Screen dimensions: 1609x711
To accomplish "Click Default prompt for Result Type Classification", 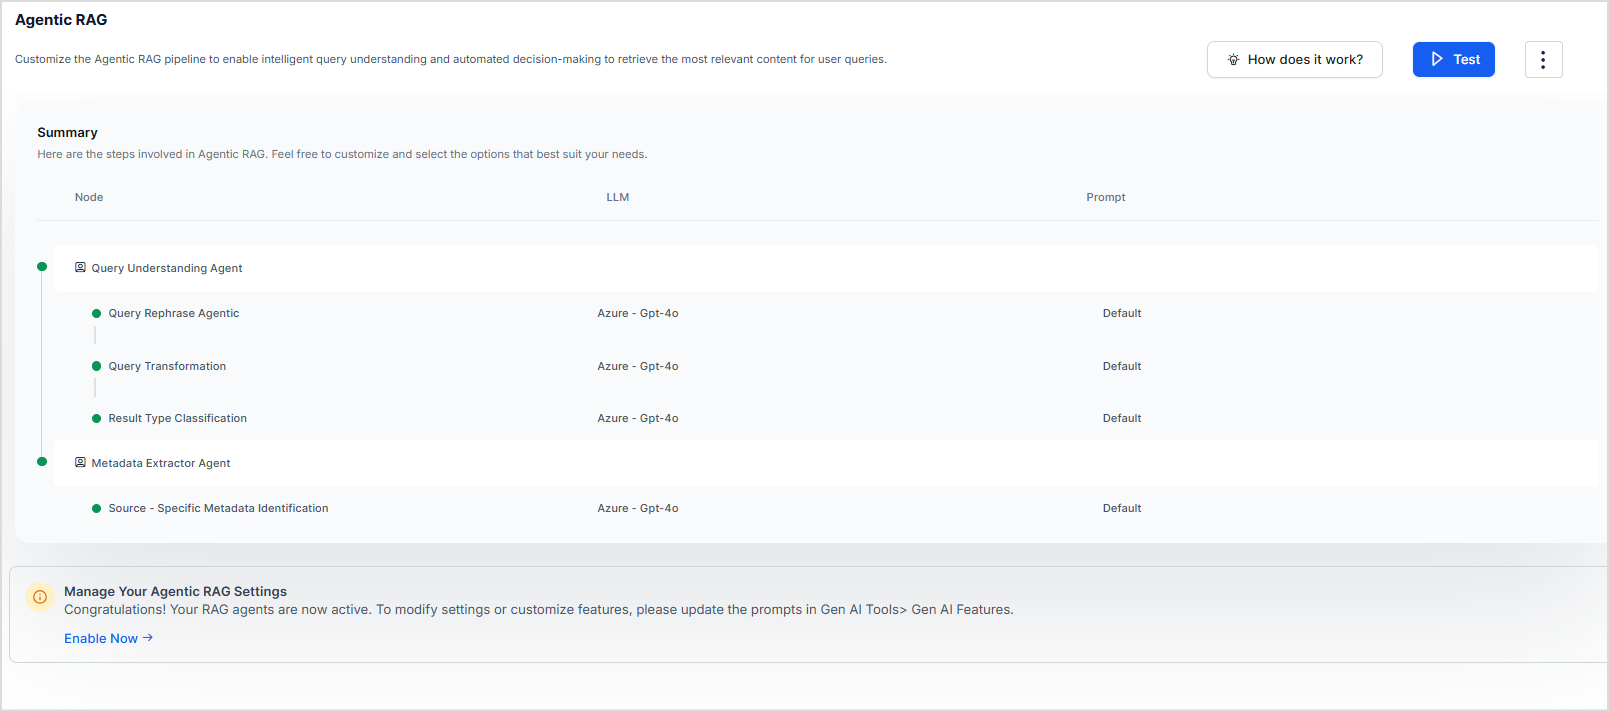I will tap(1121, 419).
